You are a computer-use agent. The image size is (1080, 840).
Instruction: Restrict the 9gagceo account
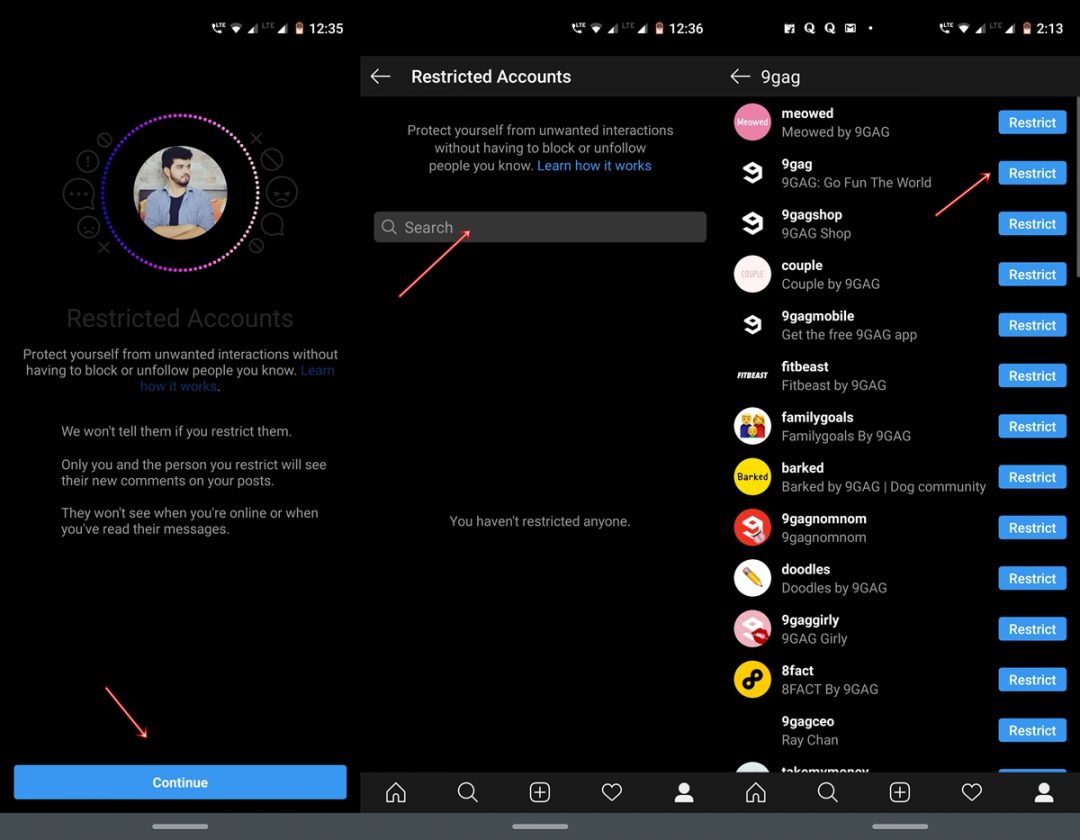click(1032, 731)
